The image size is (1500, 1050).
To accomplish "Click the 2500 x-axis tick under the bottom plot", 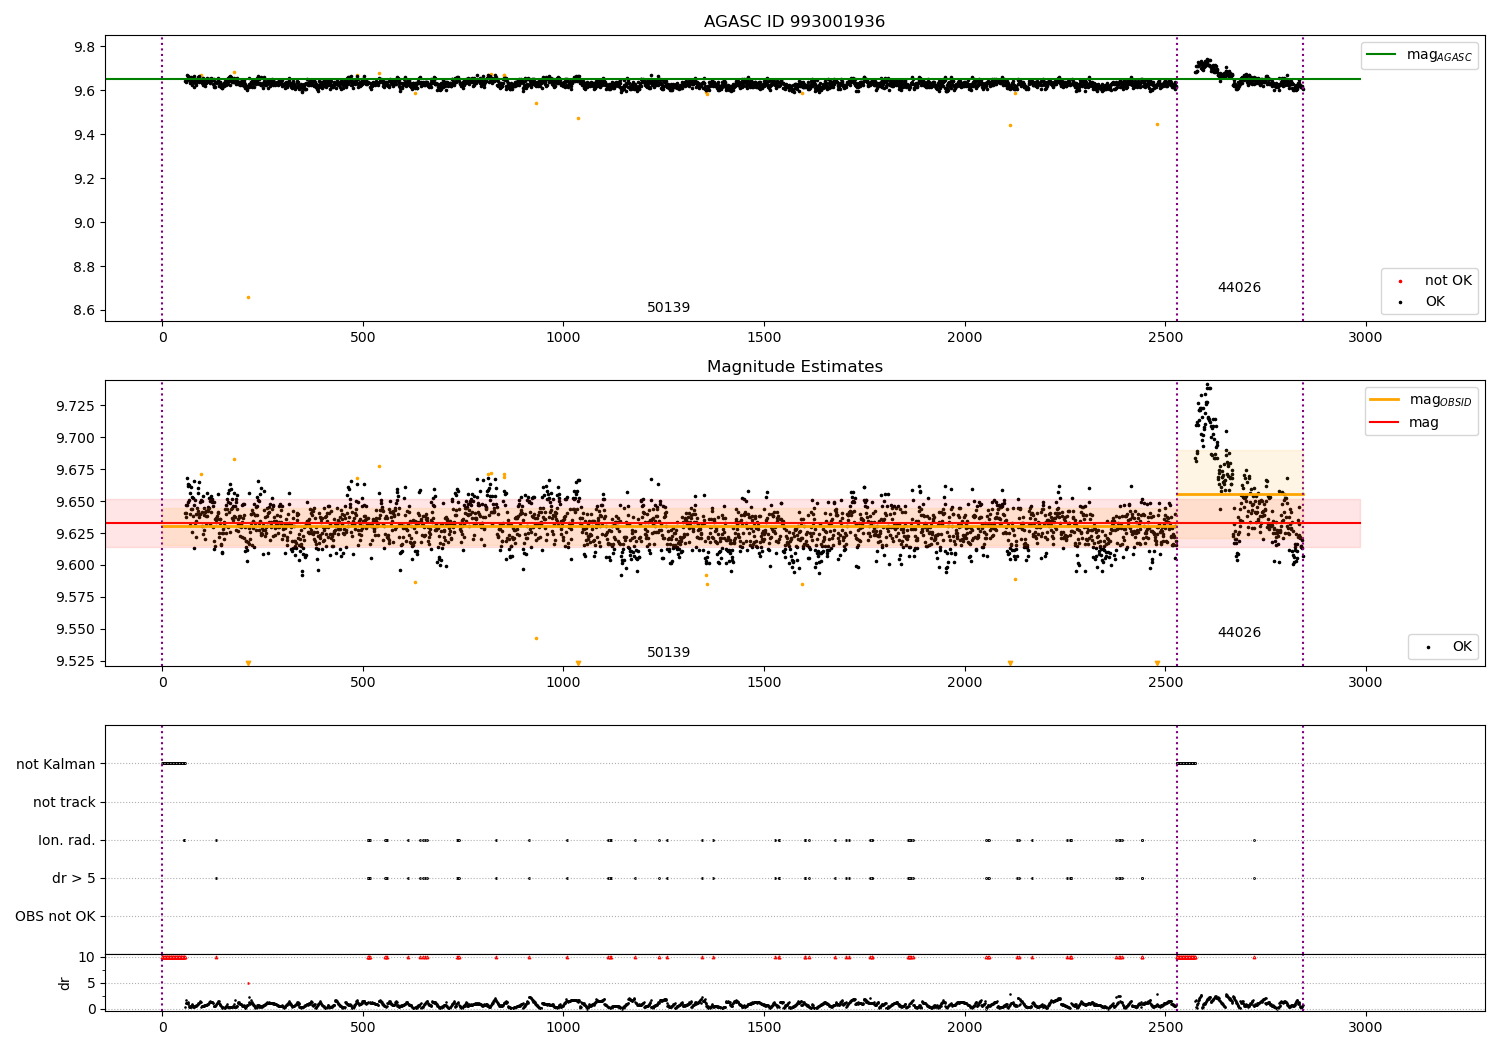I will click(x=1165, y=1027).
